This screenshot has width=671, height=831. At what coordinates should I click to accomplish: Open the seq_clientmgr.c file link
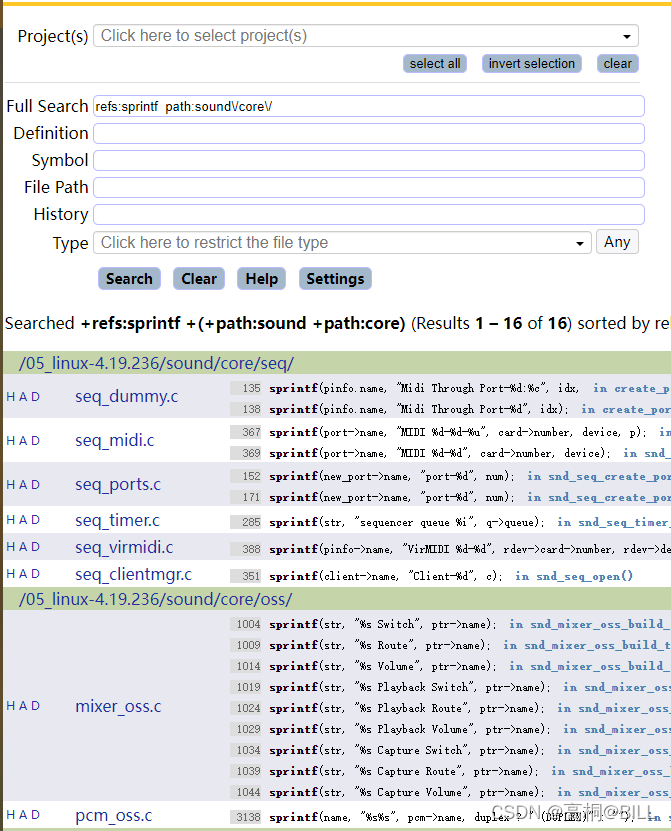[x=133, y=574]
